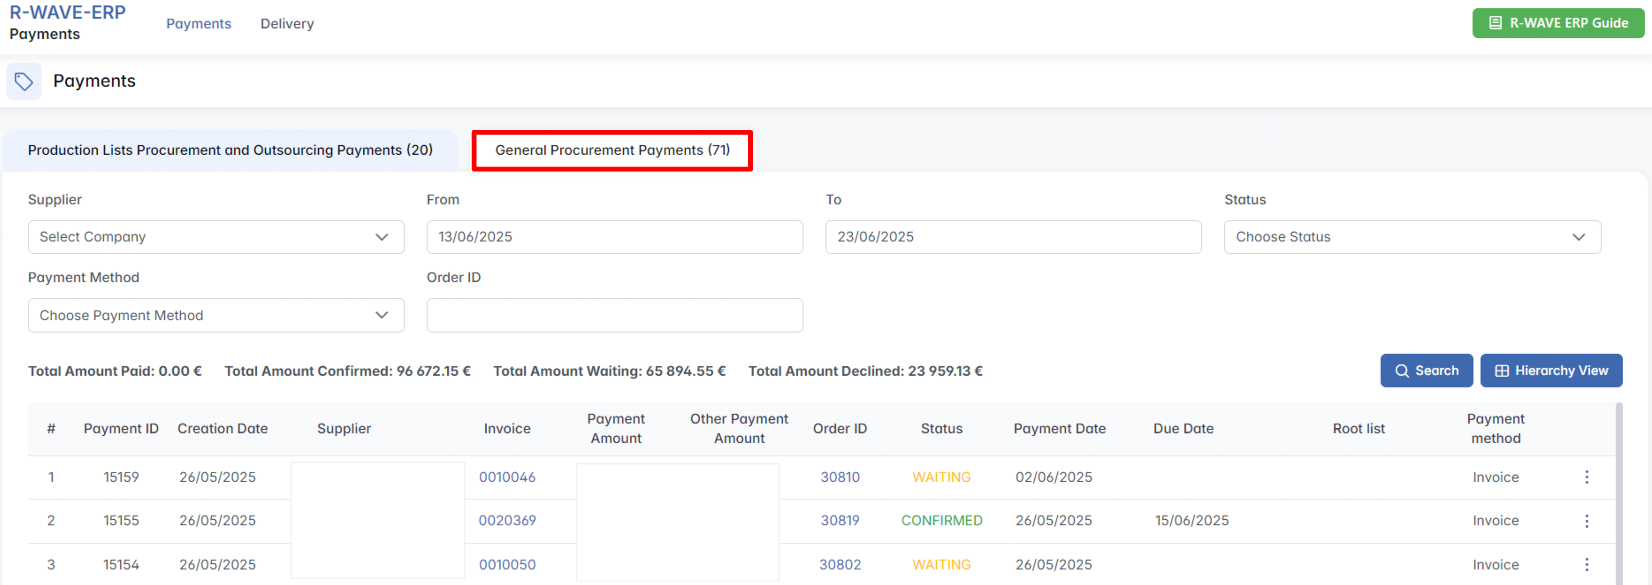The image size is (1652, 585).
Task: Open the three-dot menu for payment 15154
Action: click(x=1586, y=565)
